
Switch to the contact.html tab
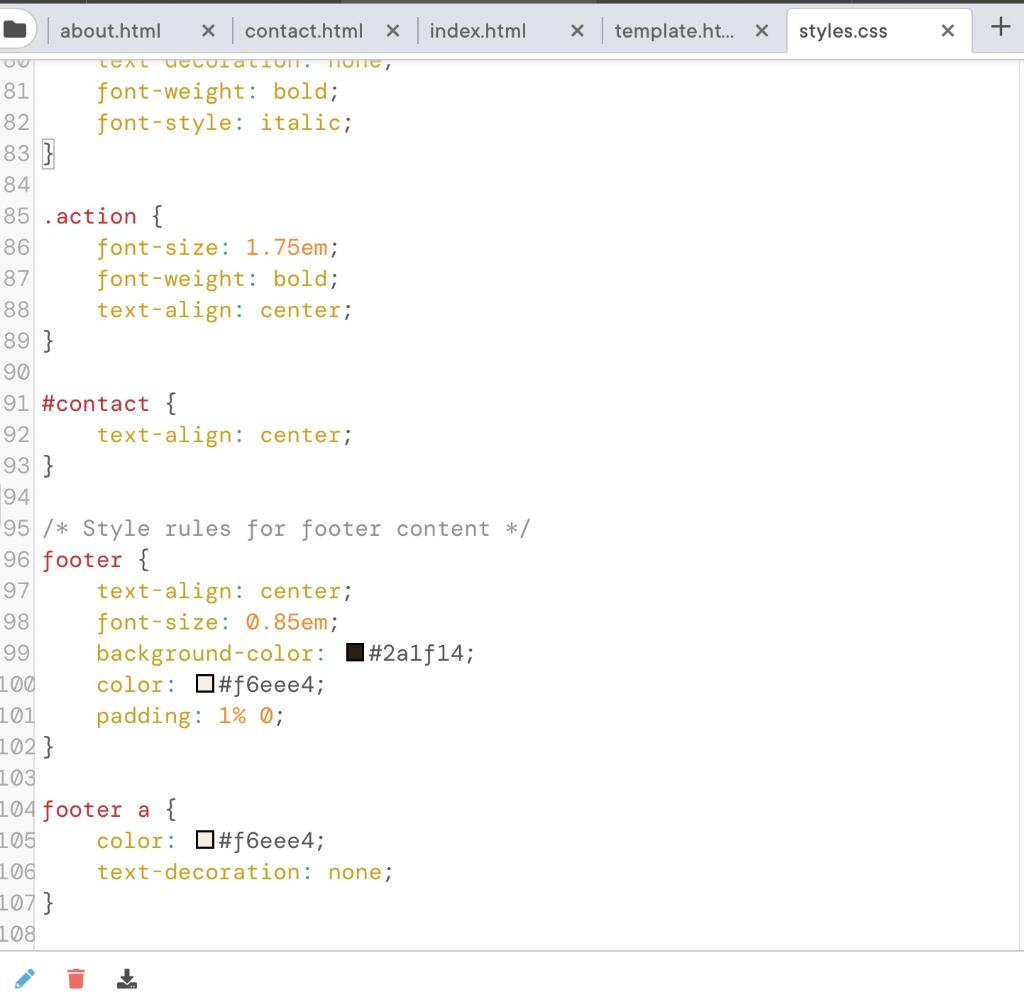[x=304, y=31]
